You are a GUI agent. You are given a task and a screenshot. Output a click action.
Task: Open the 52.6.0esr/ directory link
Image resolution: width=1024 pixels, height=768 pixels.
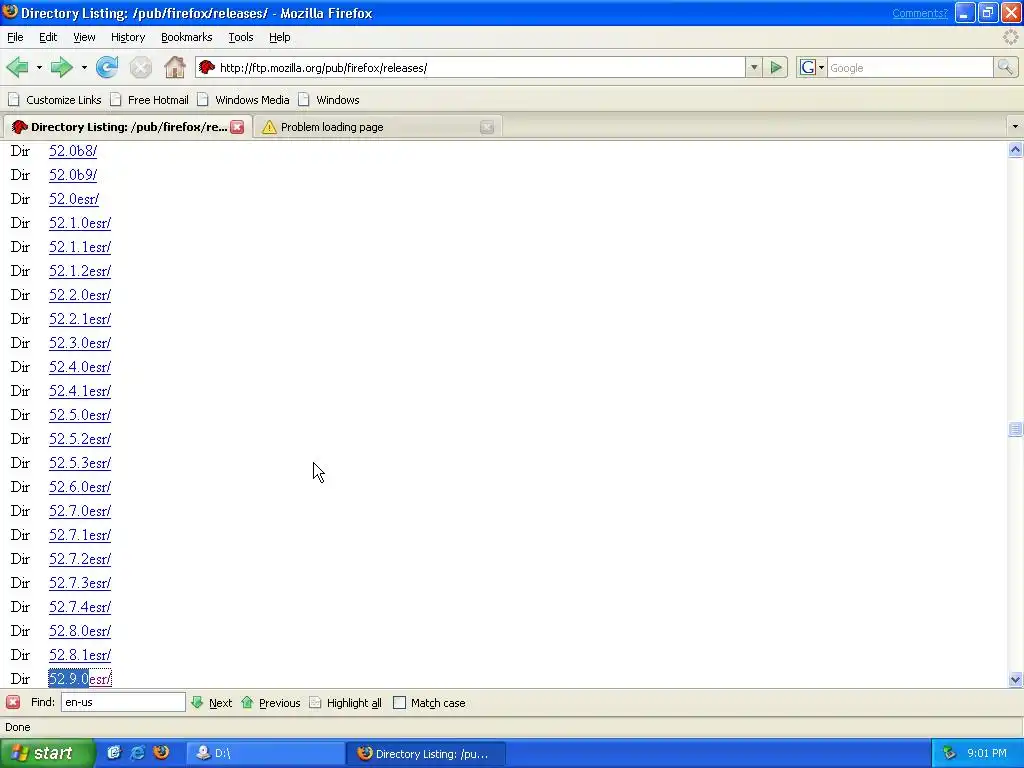pos(80,487)
